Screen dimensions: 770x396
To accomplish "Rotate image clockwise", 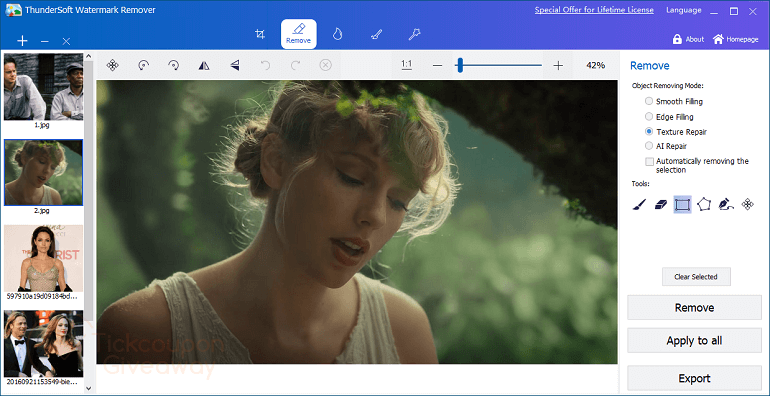I will point(173,65).
